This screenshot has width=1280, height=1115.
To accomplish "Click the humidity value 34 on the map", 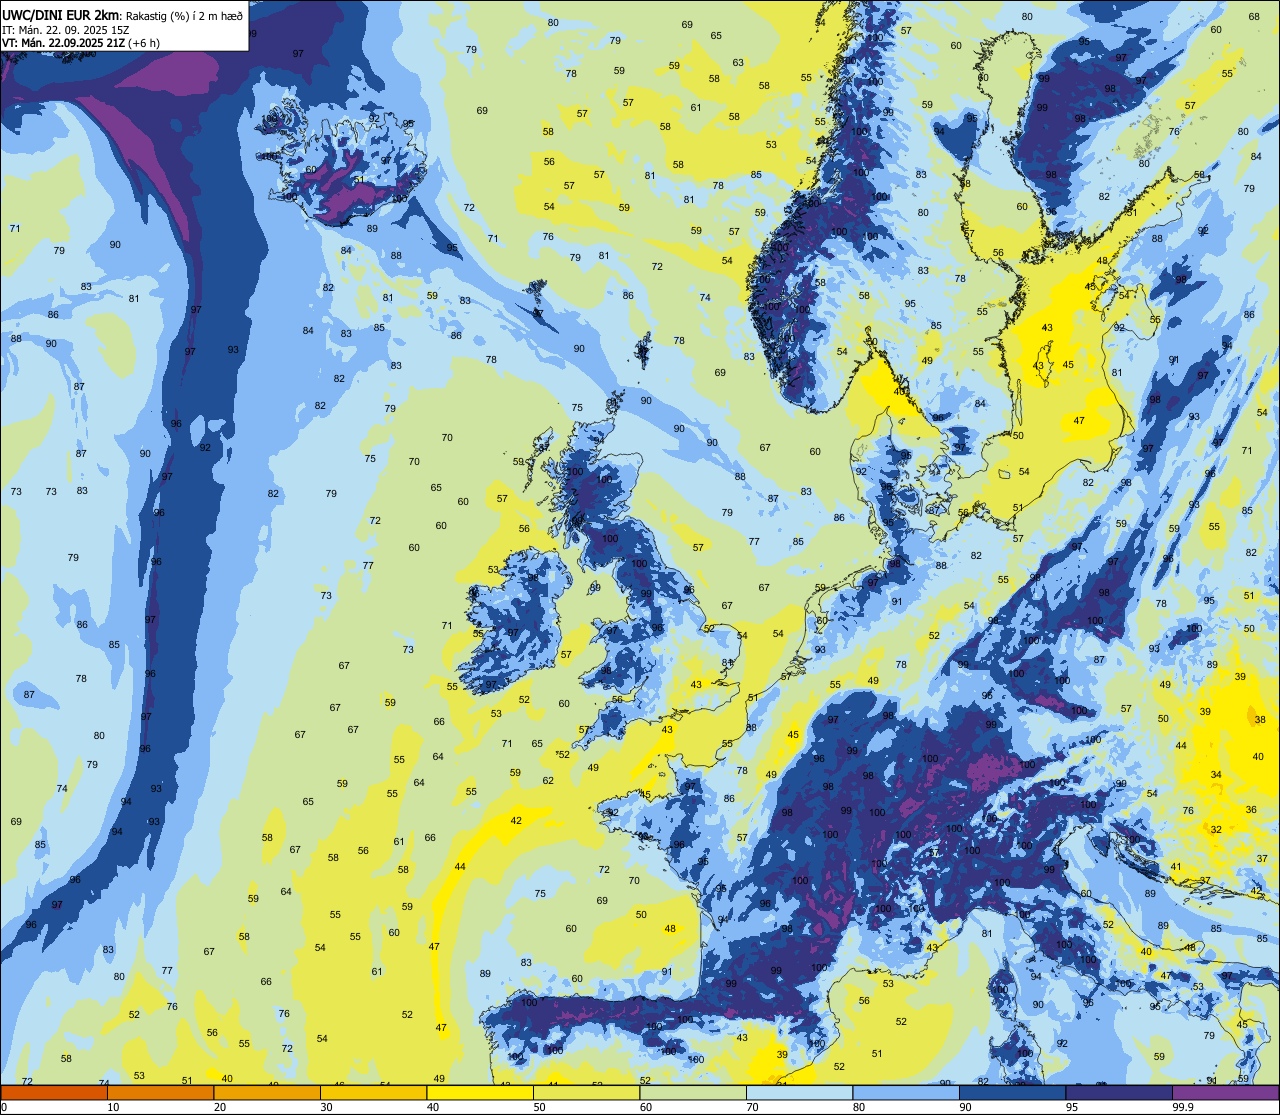I will click(1216, 775).
